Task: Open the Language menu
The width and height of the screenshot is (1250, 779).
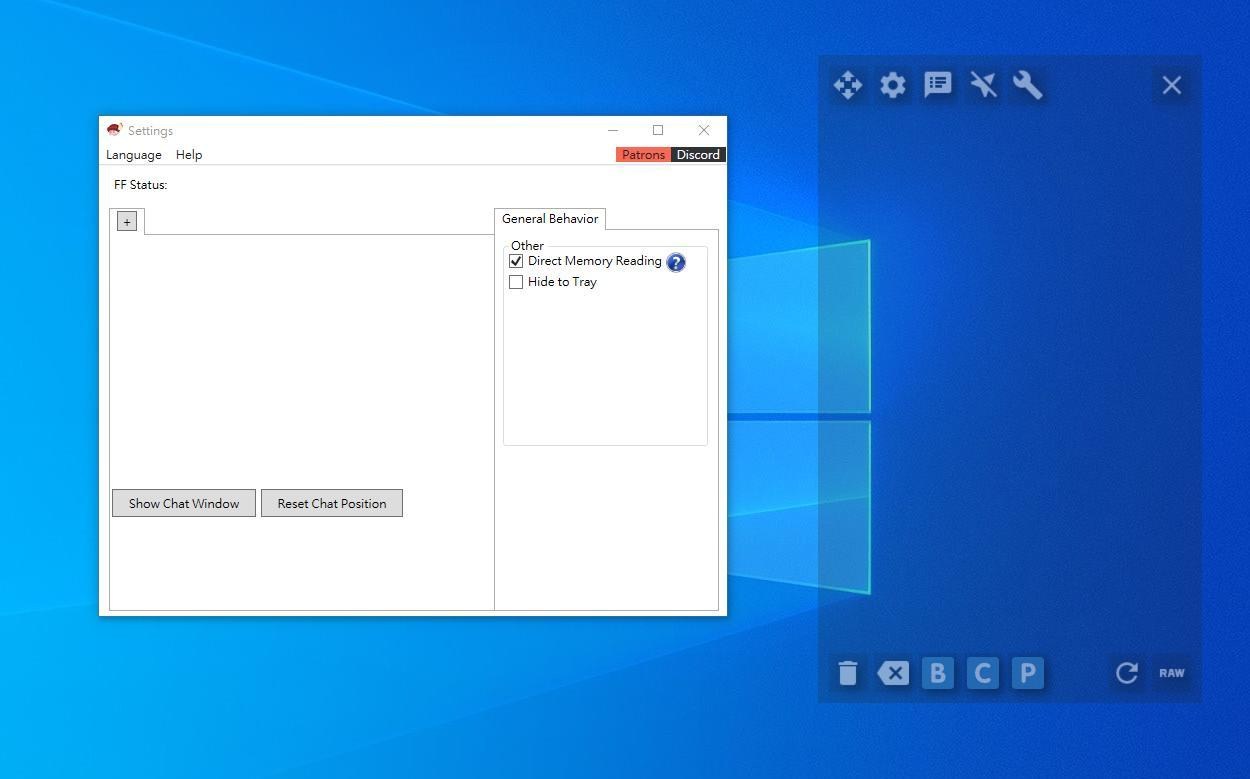Action: pyautogui.click(x=134, y=155)
